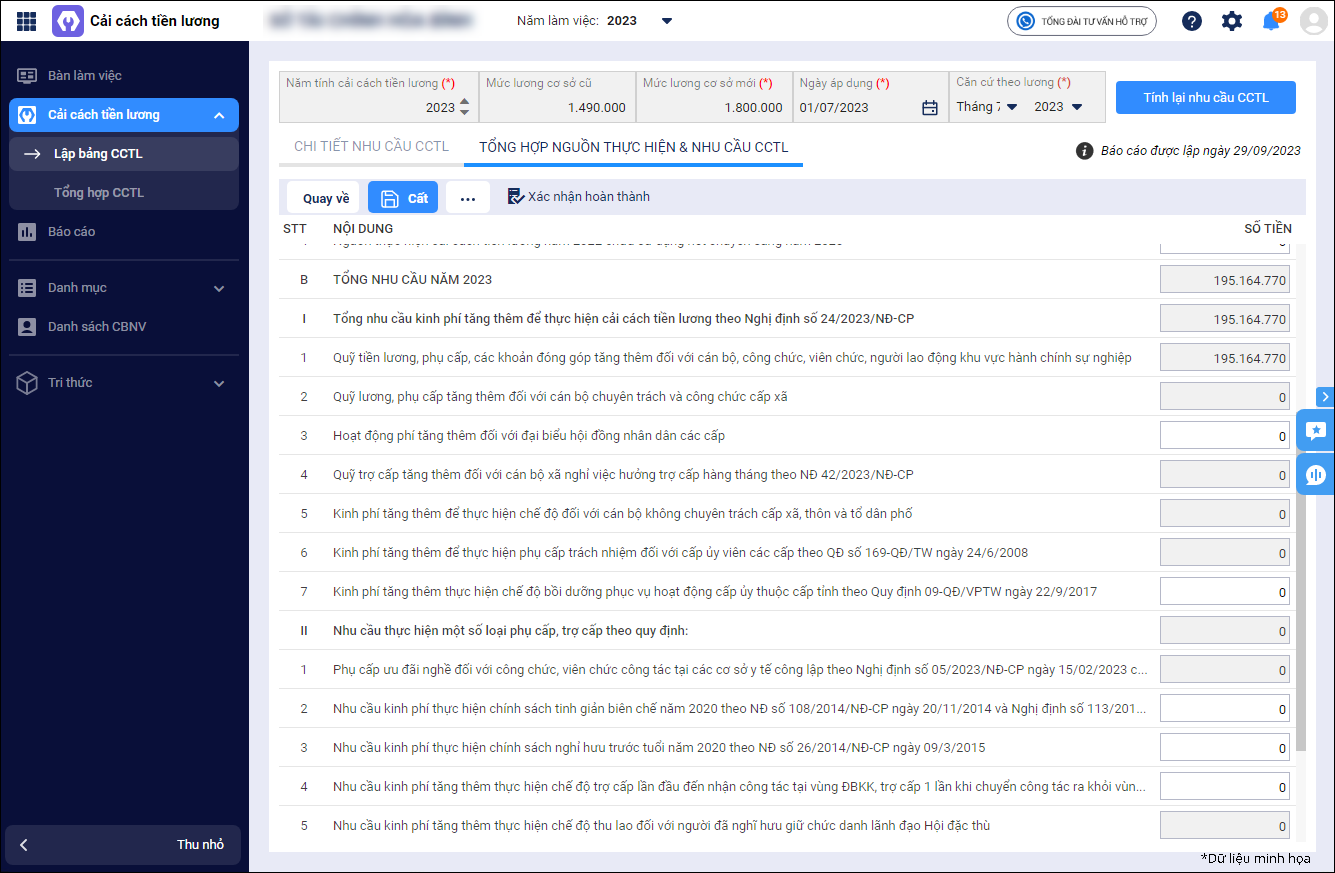
Task: Edit amount for trợ cấp lần đầu ĐBKK row
Action: click(1225, 787)
